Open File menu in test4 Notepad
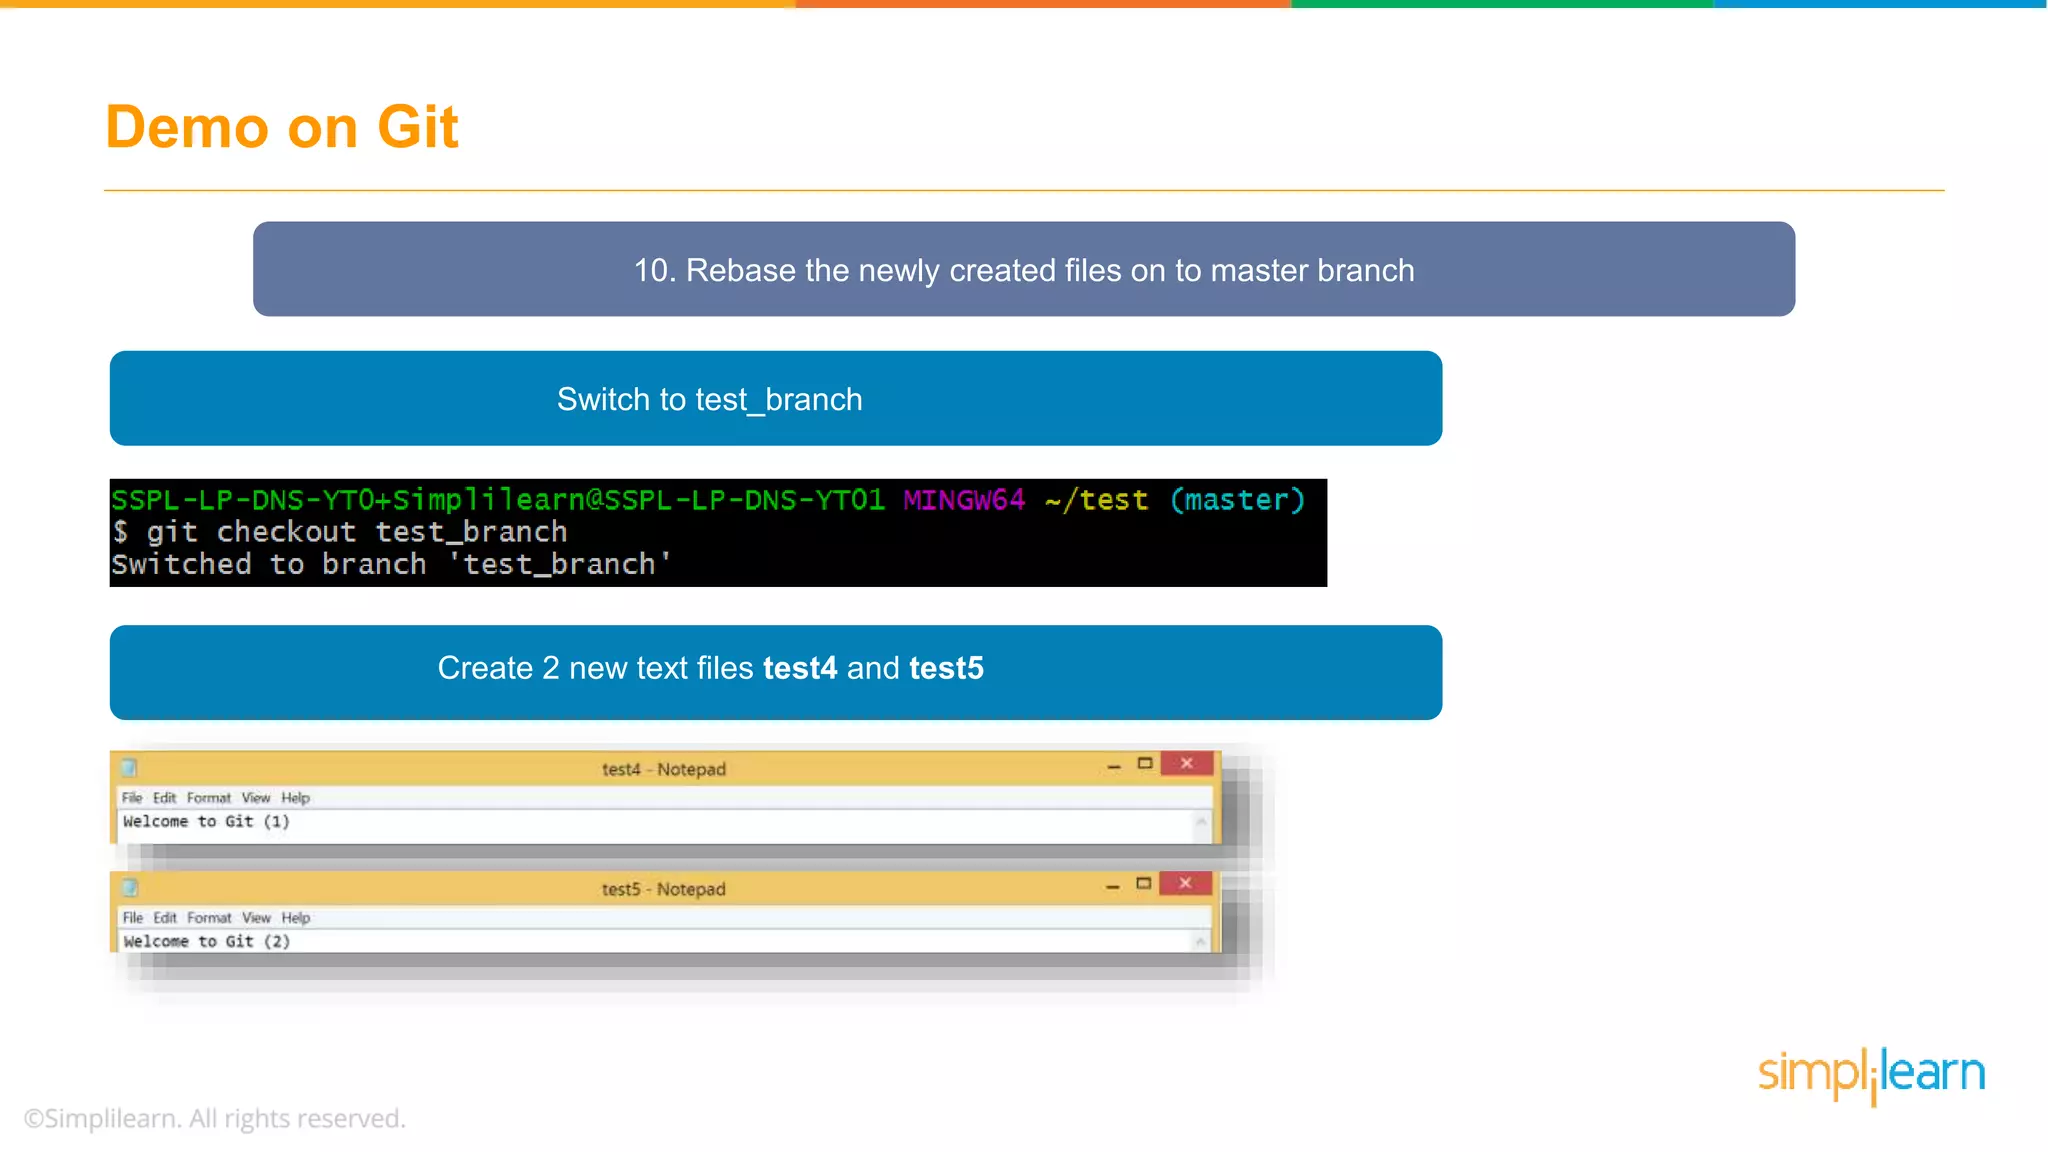 [132, 798]
